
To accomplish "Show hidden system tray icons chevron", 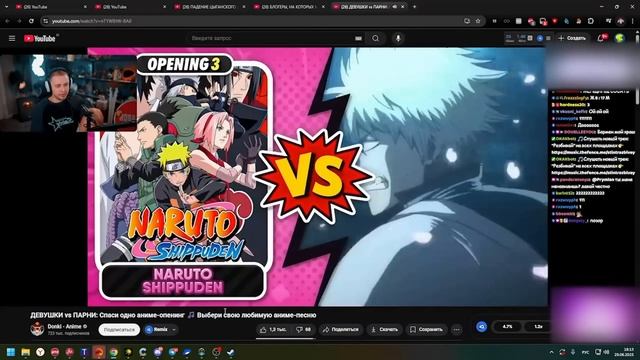I will pos(551,352).
